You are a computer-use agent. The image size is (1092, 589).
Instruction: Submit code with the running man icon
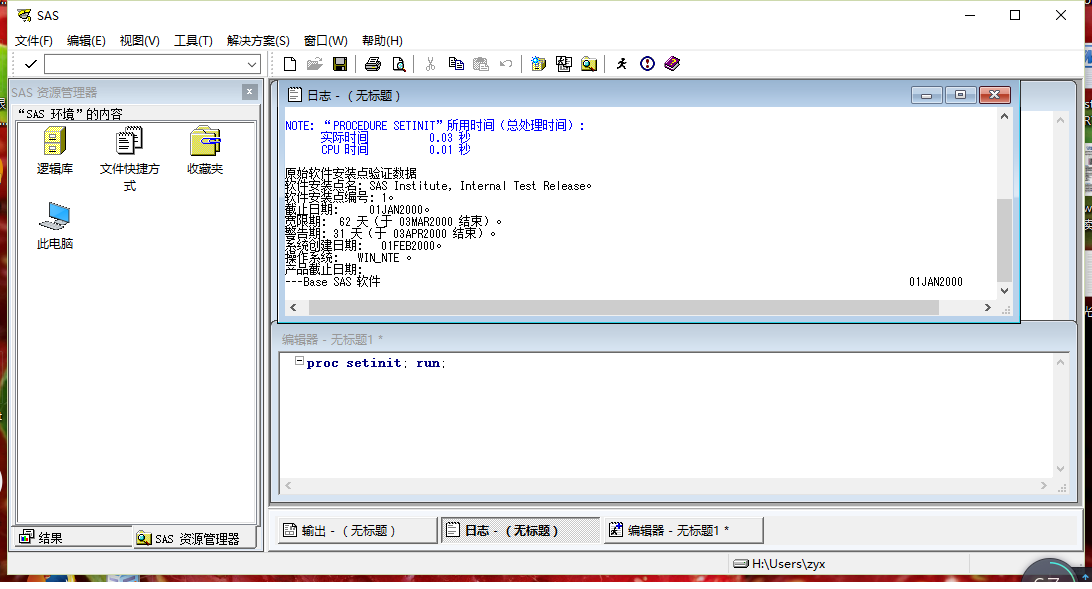pyautogui.click(x=621, y=64)
